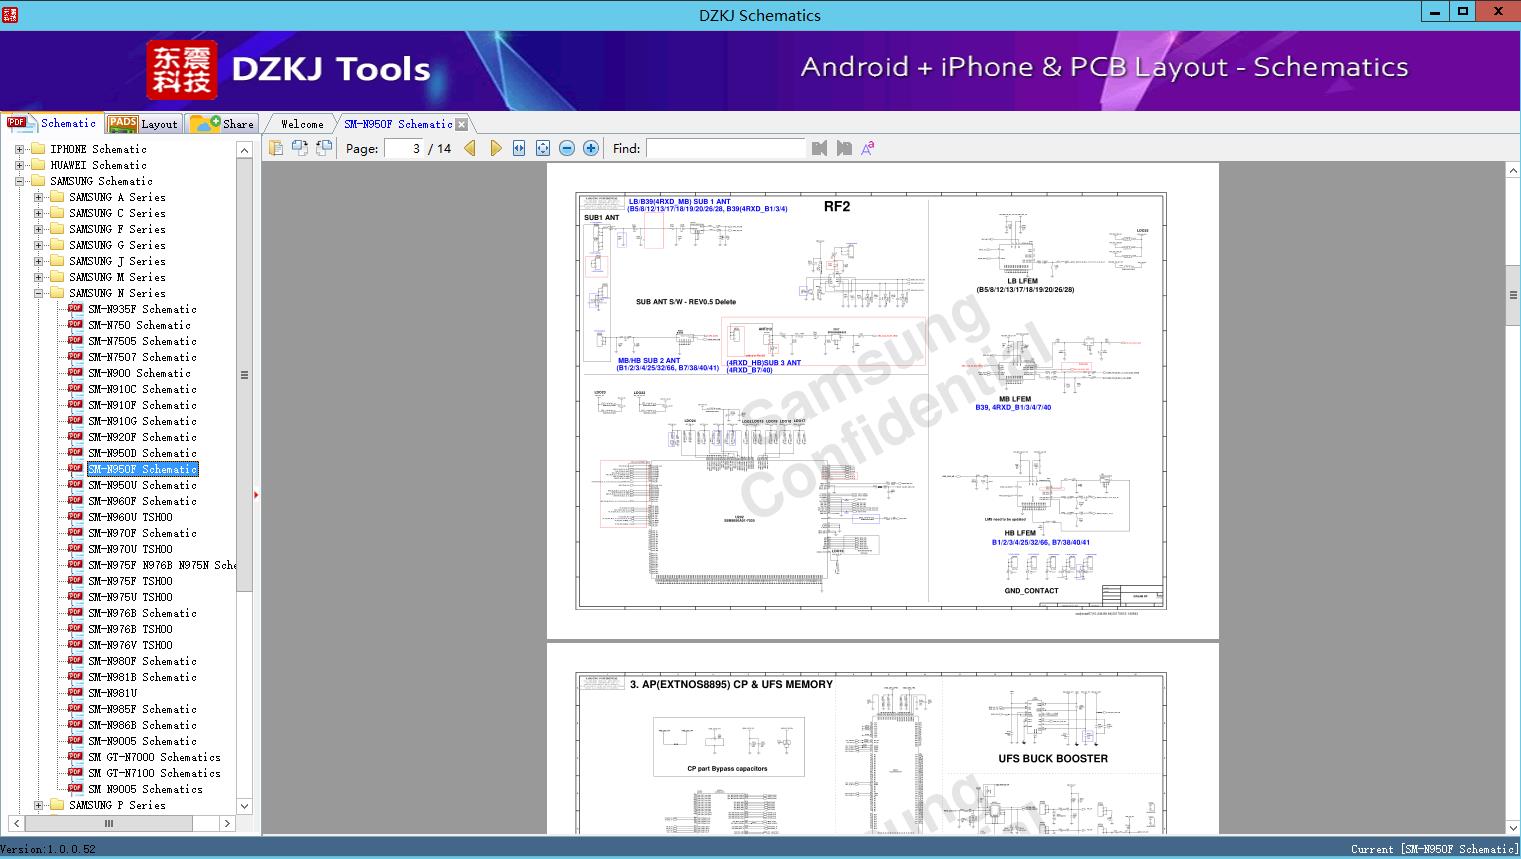Go to previous page with yellow arrow
Viewport: 1521px width, 859px height.
[x=471, y=147]
